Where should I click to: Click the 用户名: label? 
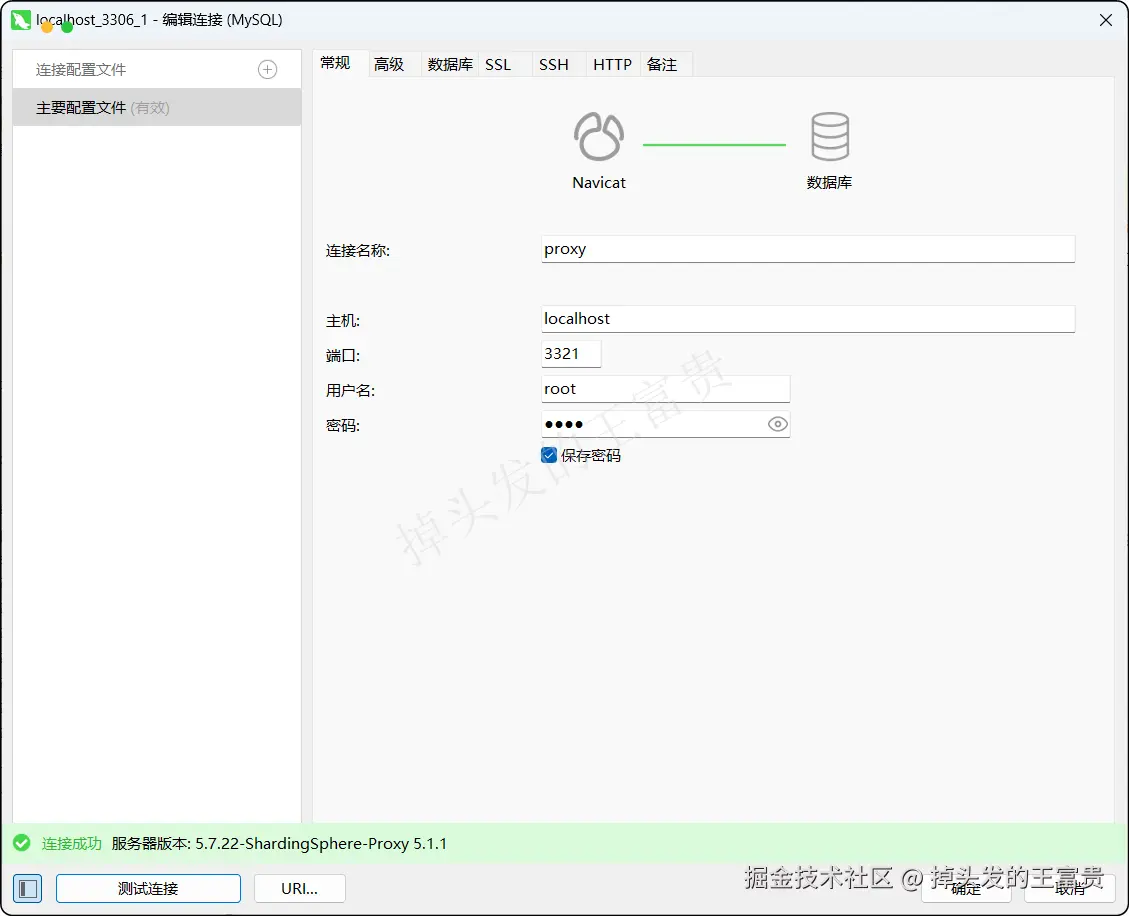point(350,390)
